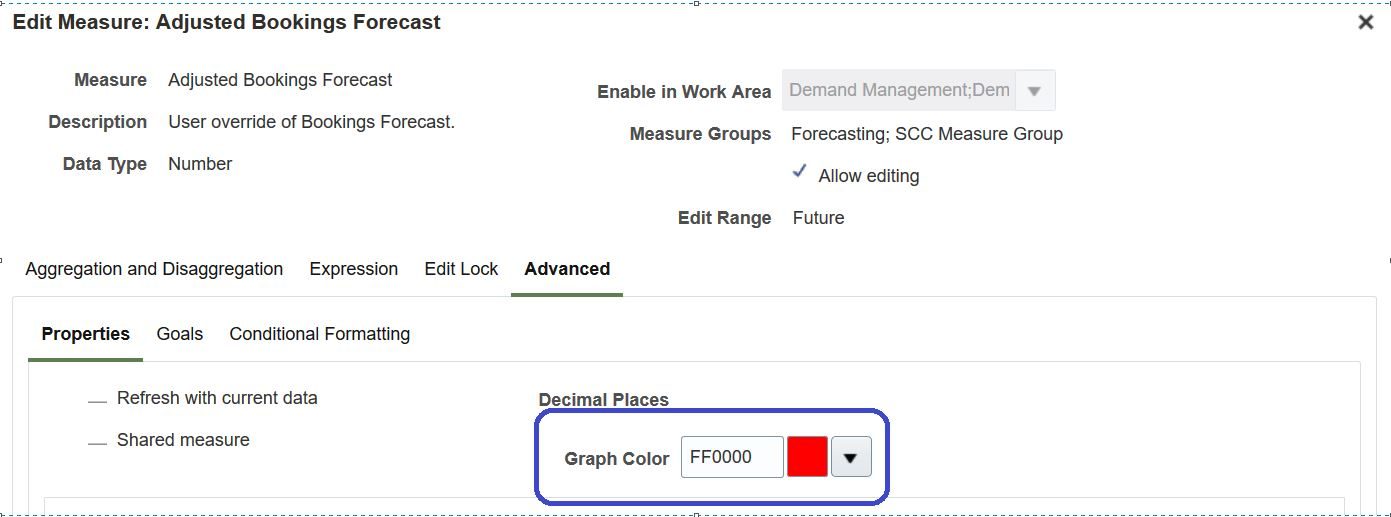The width and height of the screenshot is (1391, 517).
Task: Click the Enable in Work Area field
Action: 899,91
